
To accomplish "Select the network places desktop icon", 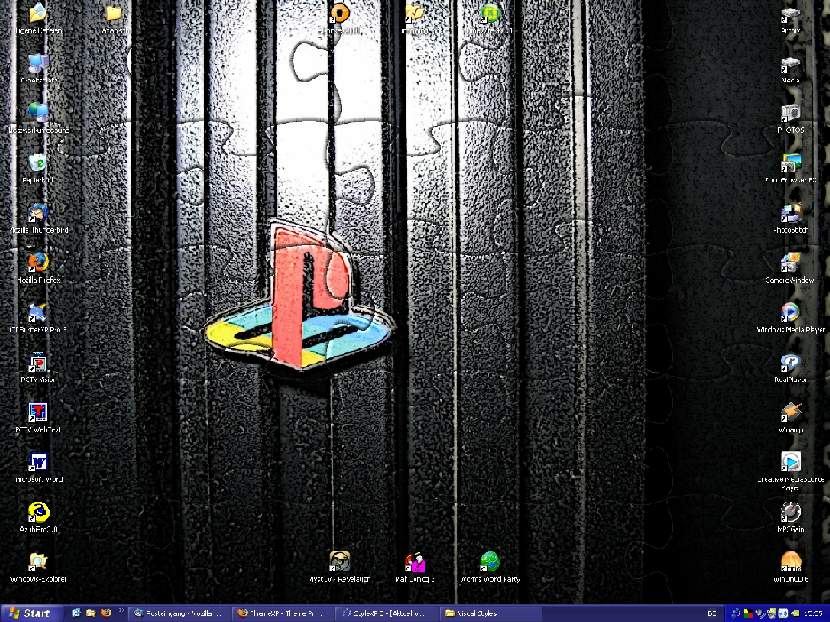I will 39,119.
